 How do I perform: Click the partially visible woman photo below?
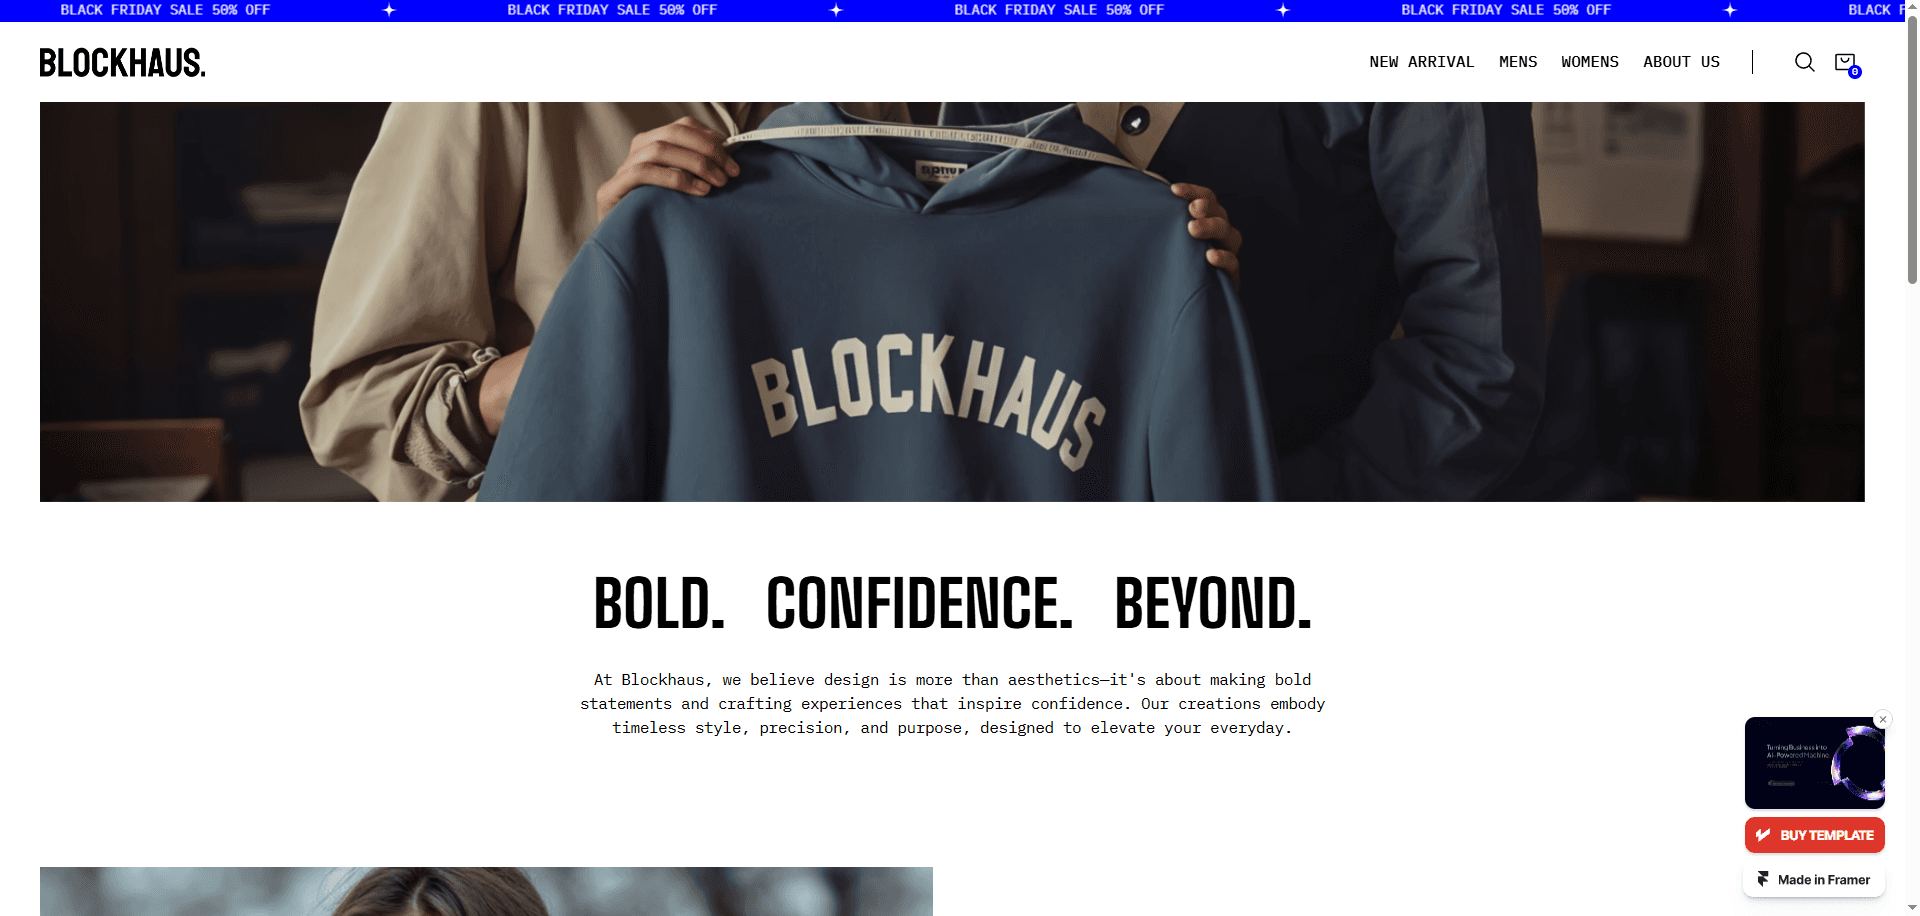[x=486, y=891]
